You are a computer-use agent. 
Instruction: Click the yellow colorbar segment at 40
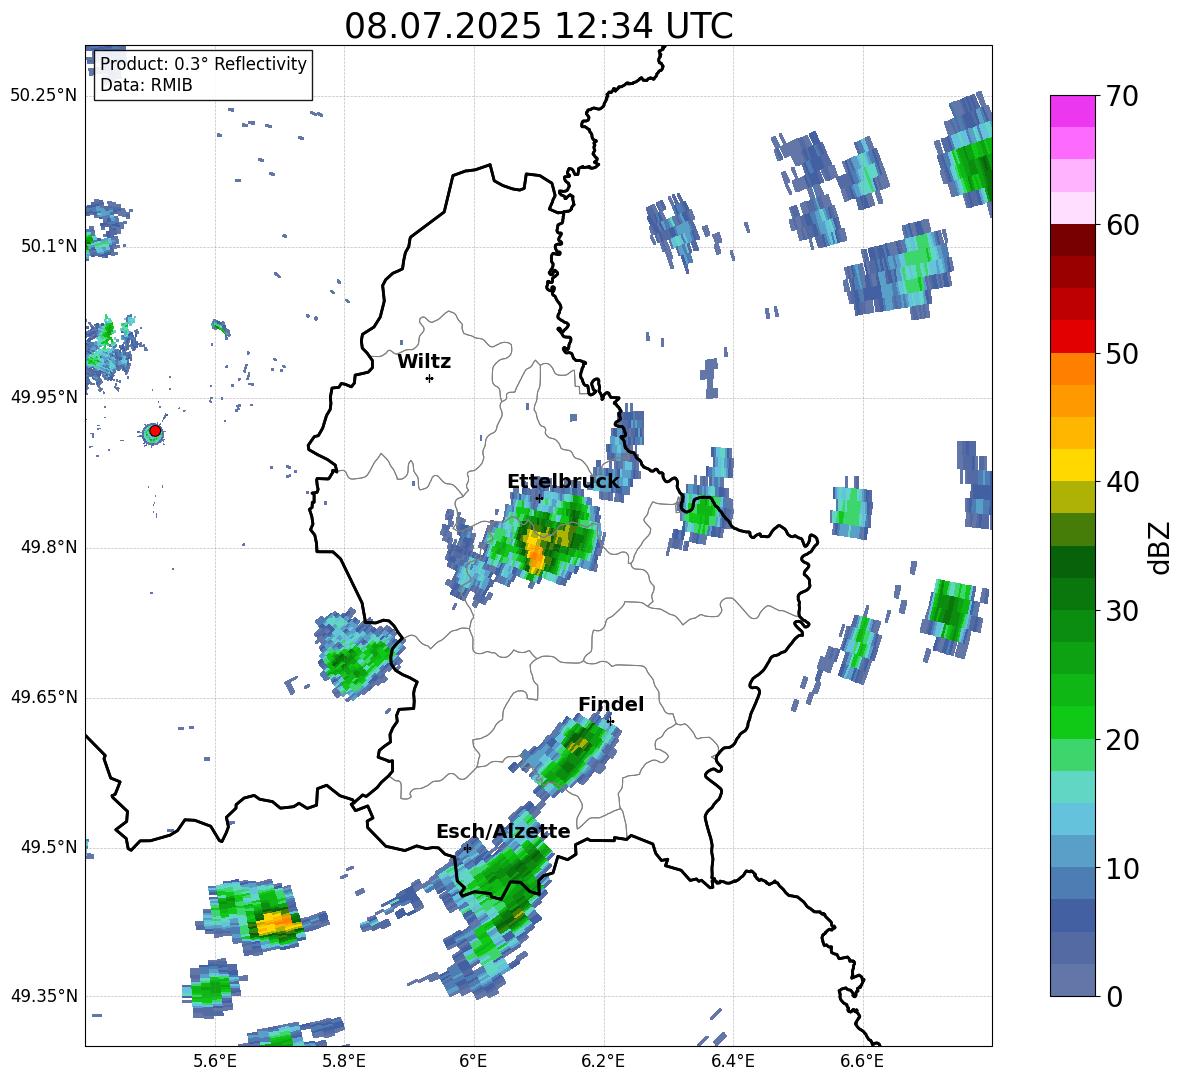[x=1072, y=465]
